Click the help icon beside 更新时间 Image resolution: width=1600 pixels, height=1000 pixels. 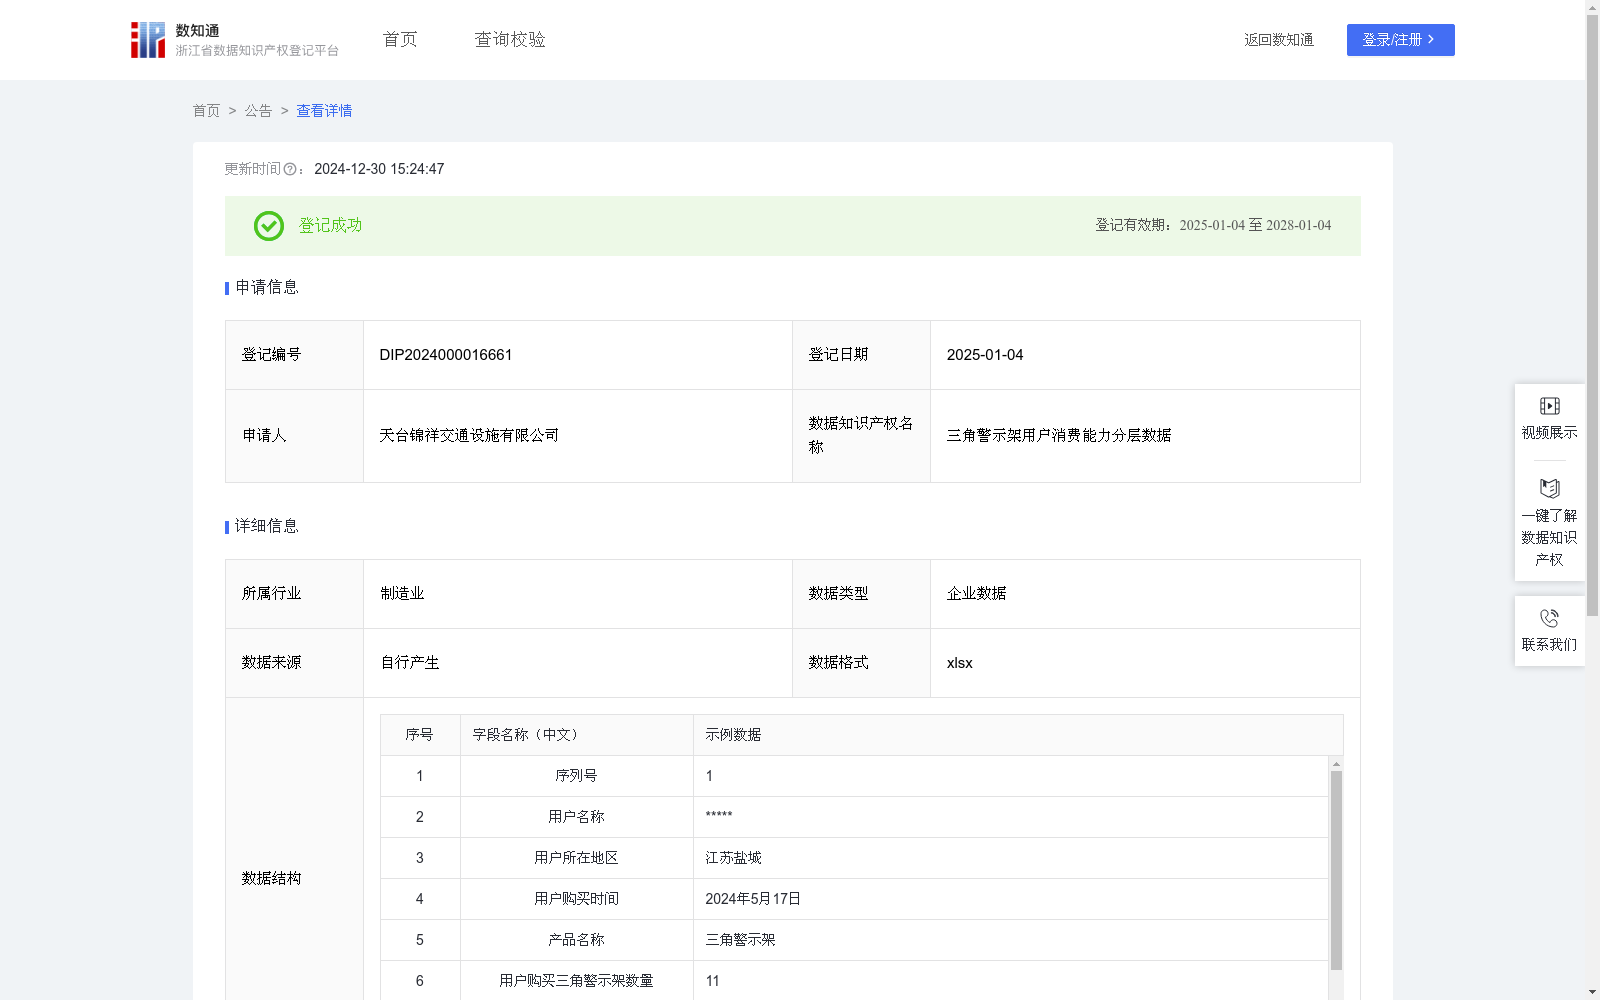(290, 170)
